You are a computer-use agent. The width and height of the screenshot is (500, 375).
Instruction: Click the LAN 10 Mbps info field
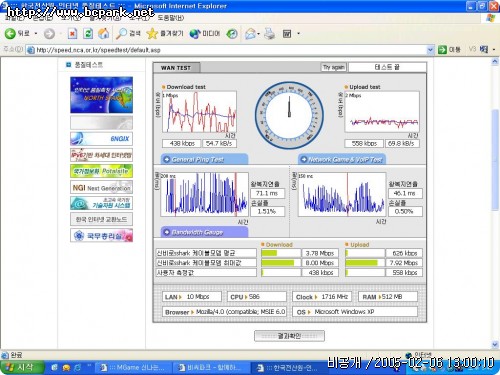click(x=192, y=297)
